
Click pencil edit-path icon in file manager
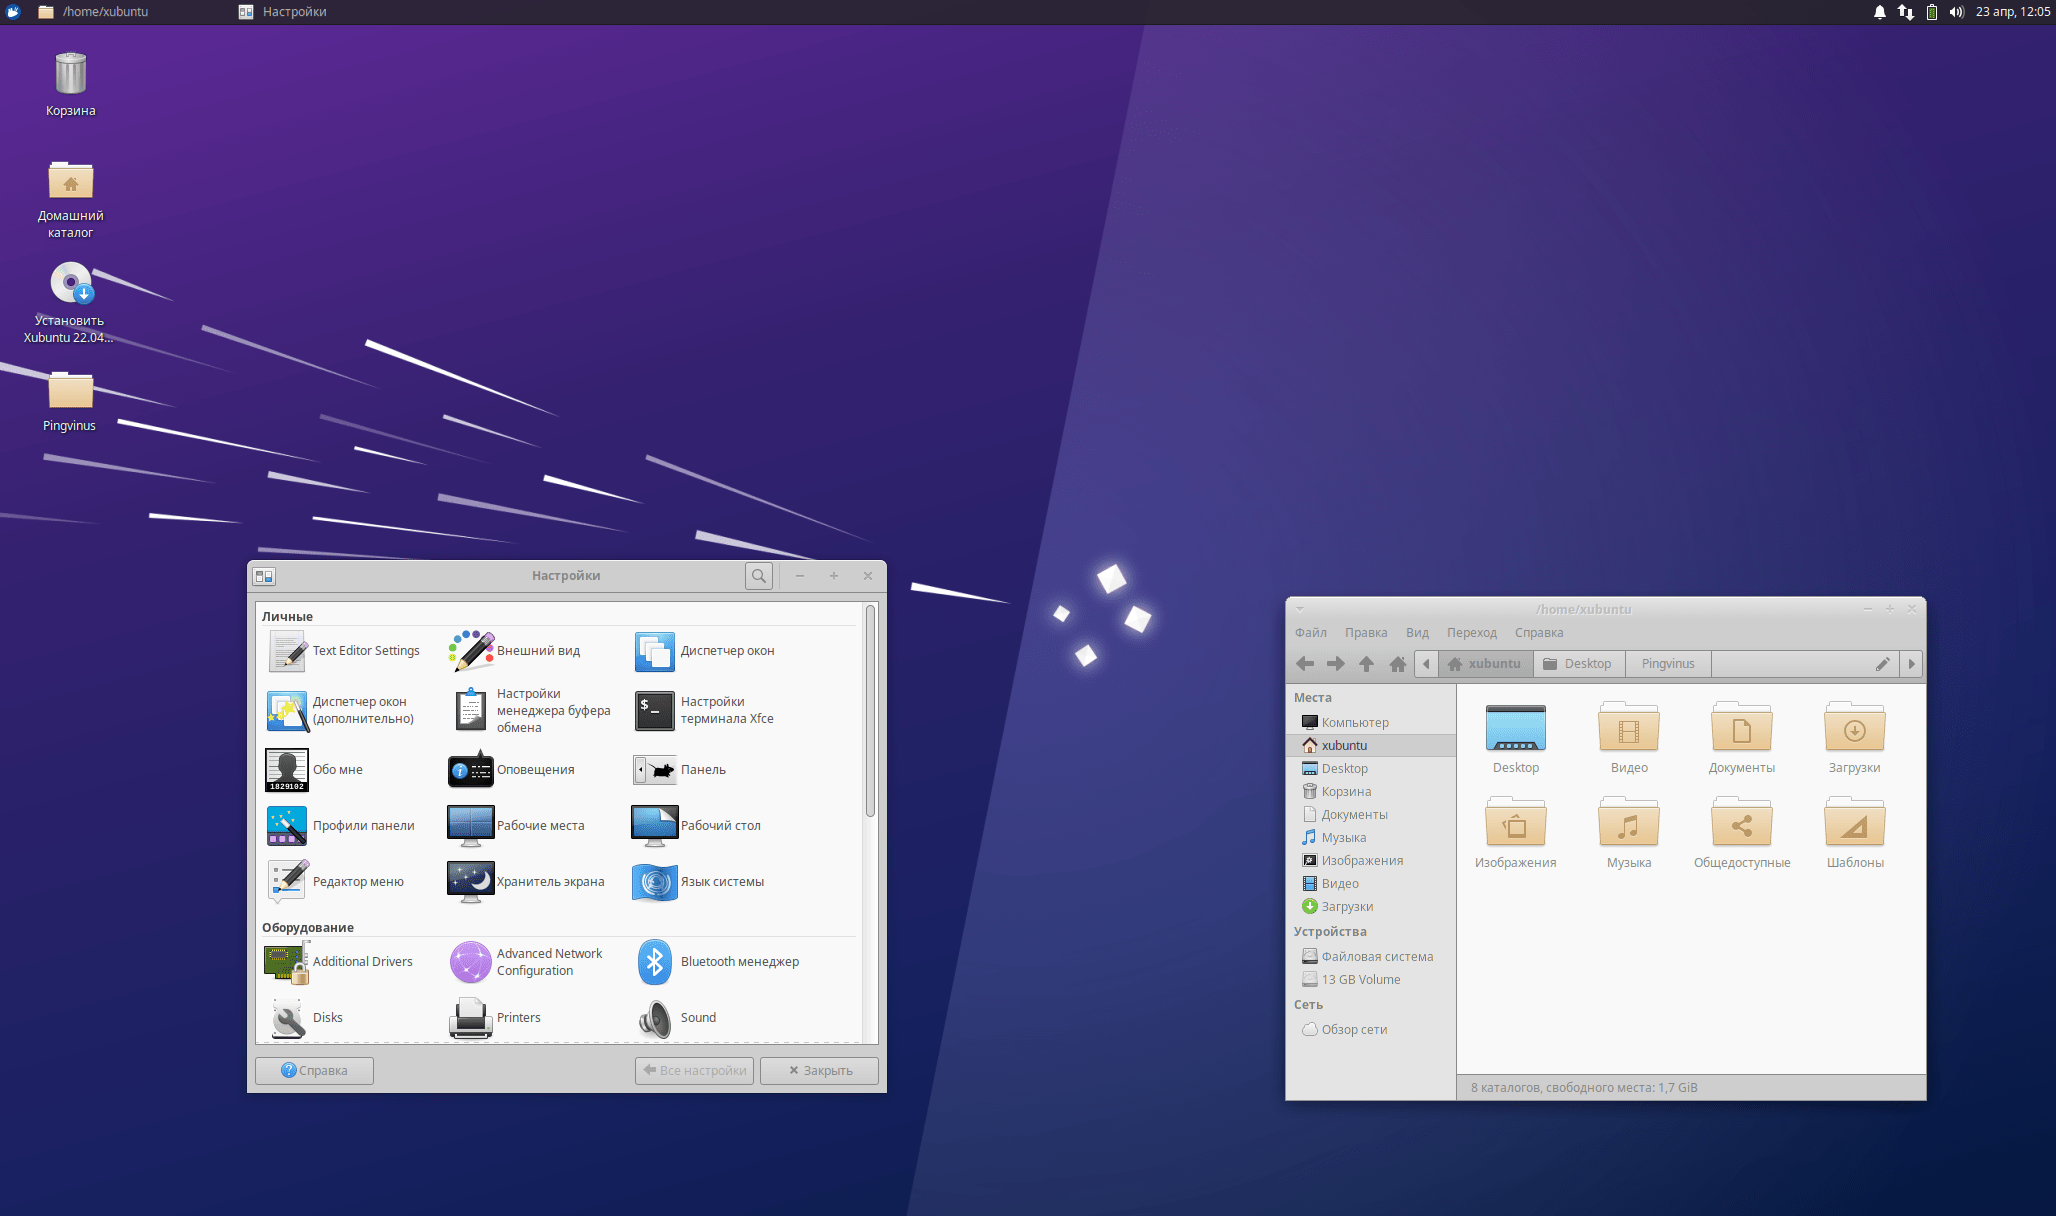pos(1882,664)
